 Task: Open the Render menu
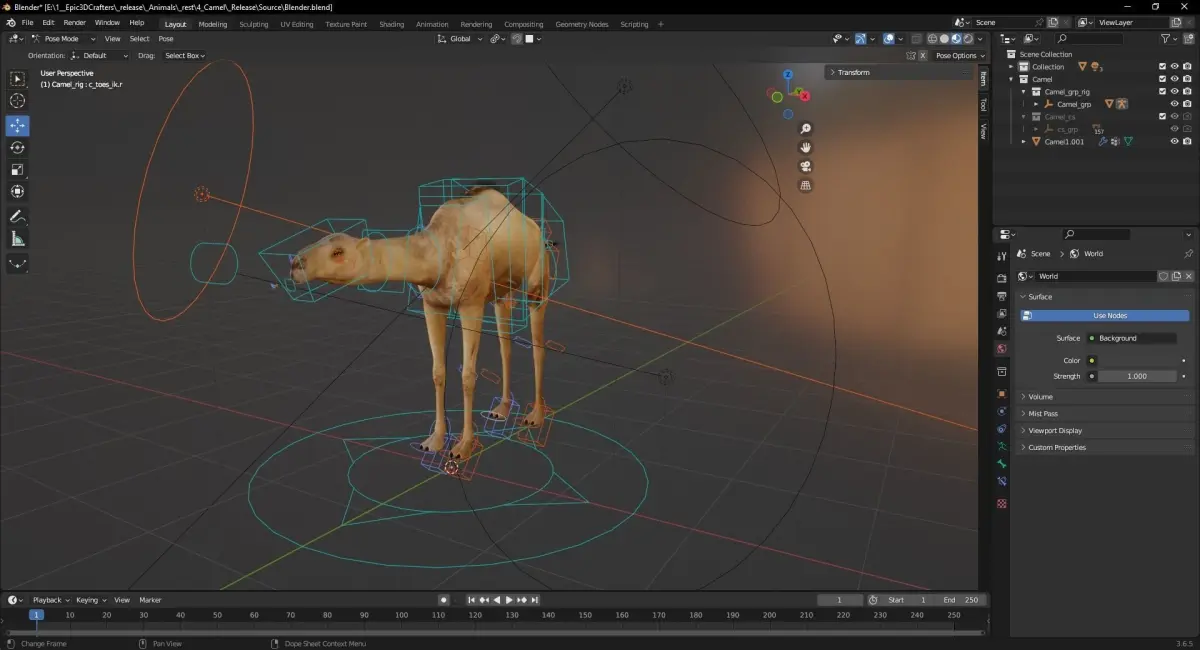[75, 22]
